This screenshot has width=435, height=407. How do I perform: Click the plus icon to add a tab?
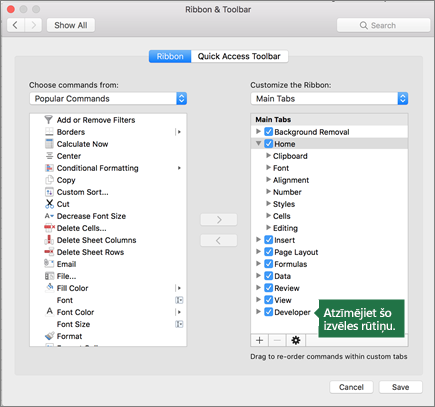260,340
